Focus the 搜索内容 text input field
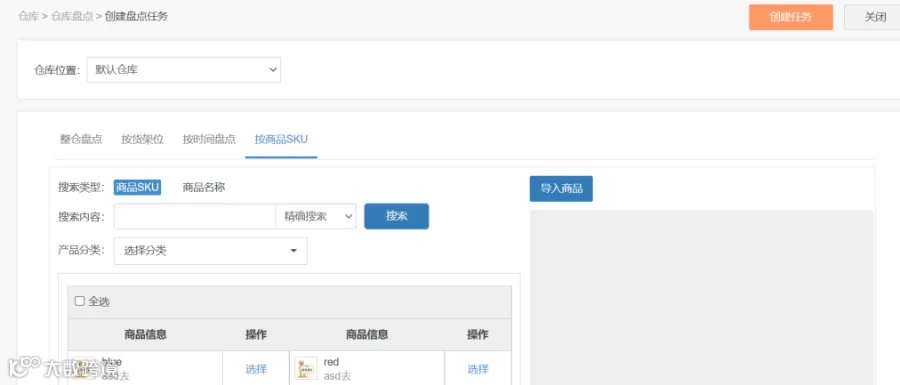The width and height of the screenshot is (900, 385). (195, 216)
